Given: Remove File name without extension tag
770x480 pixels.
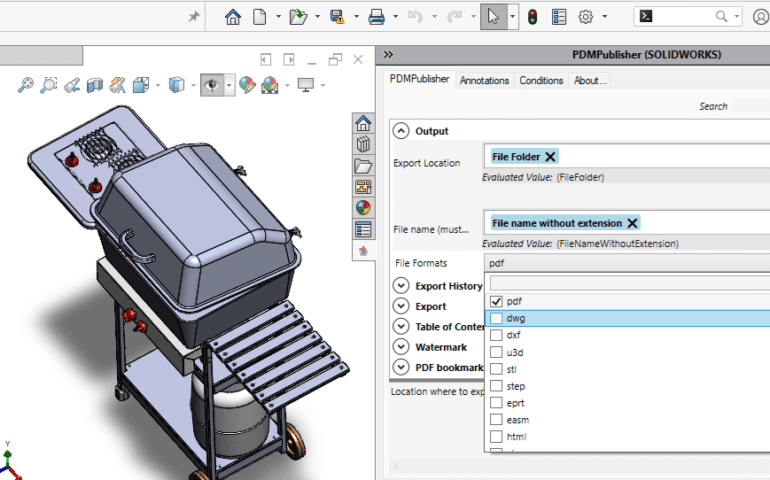Looking at the screenshot, I should 632,223.
